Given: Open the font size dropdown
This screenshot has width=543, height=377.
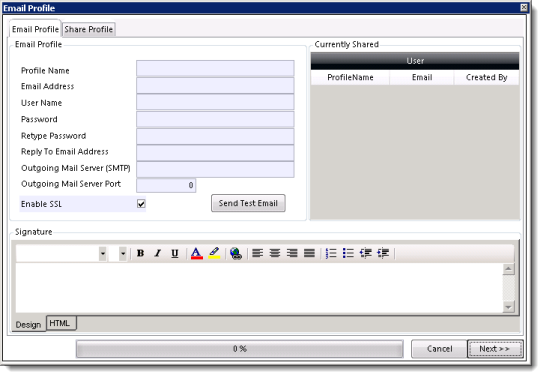Looking at the screenshot, I should [x=123, y=254].
